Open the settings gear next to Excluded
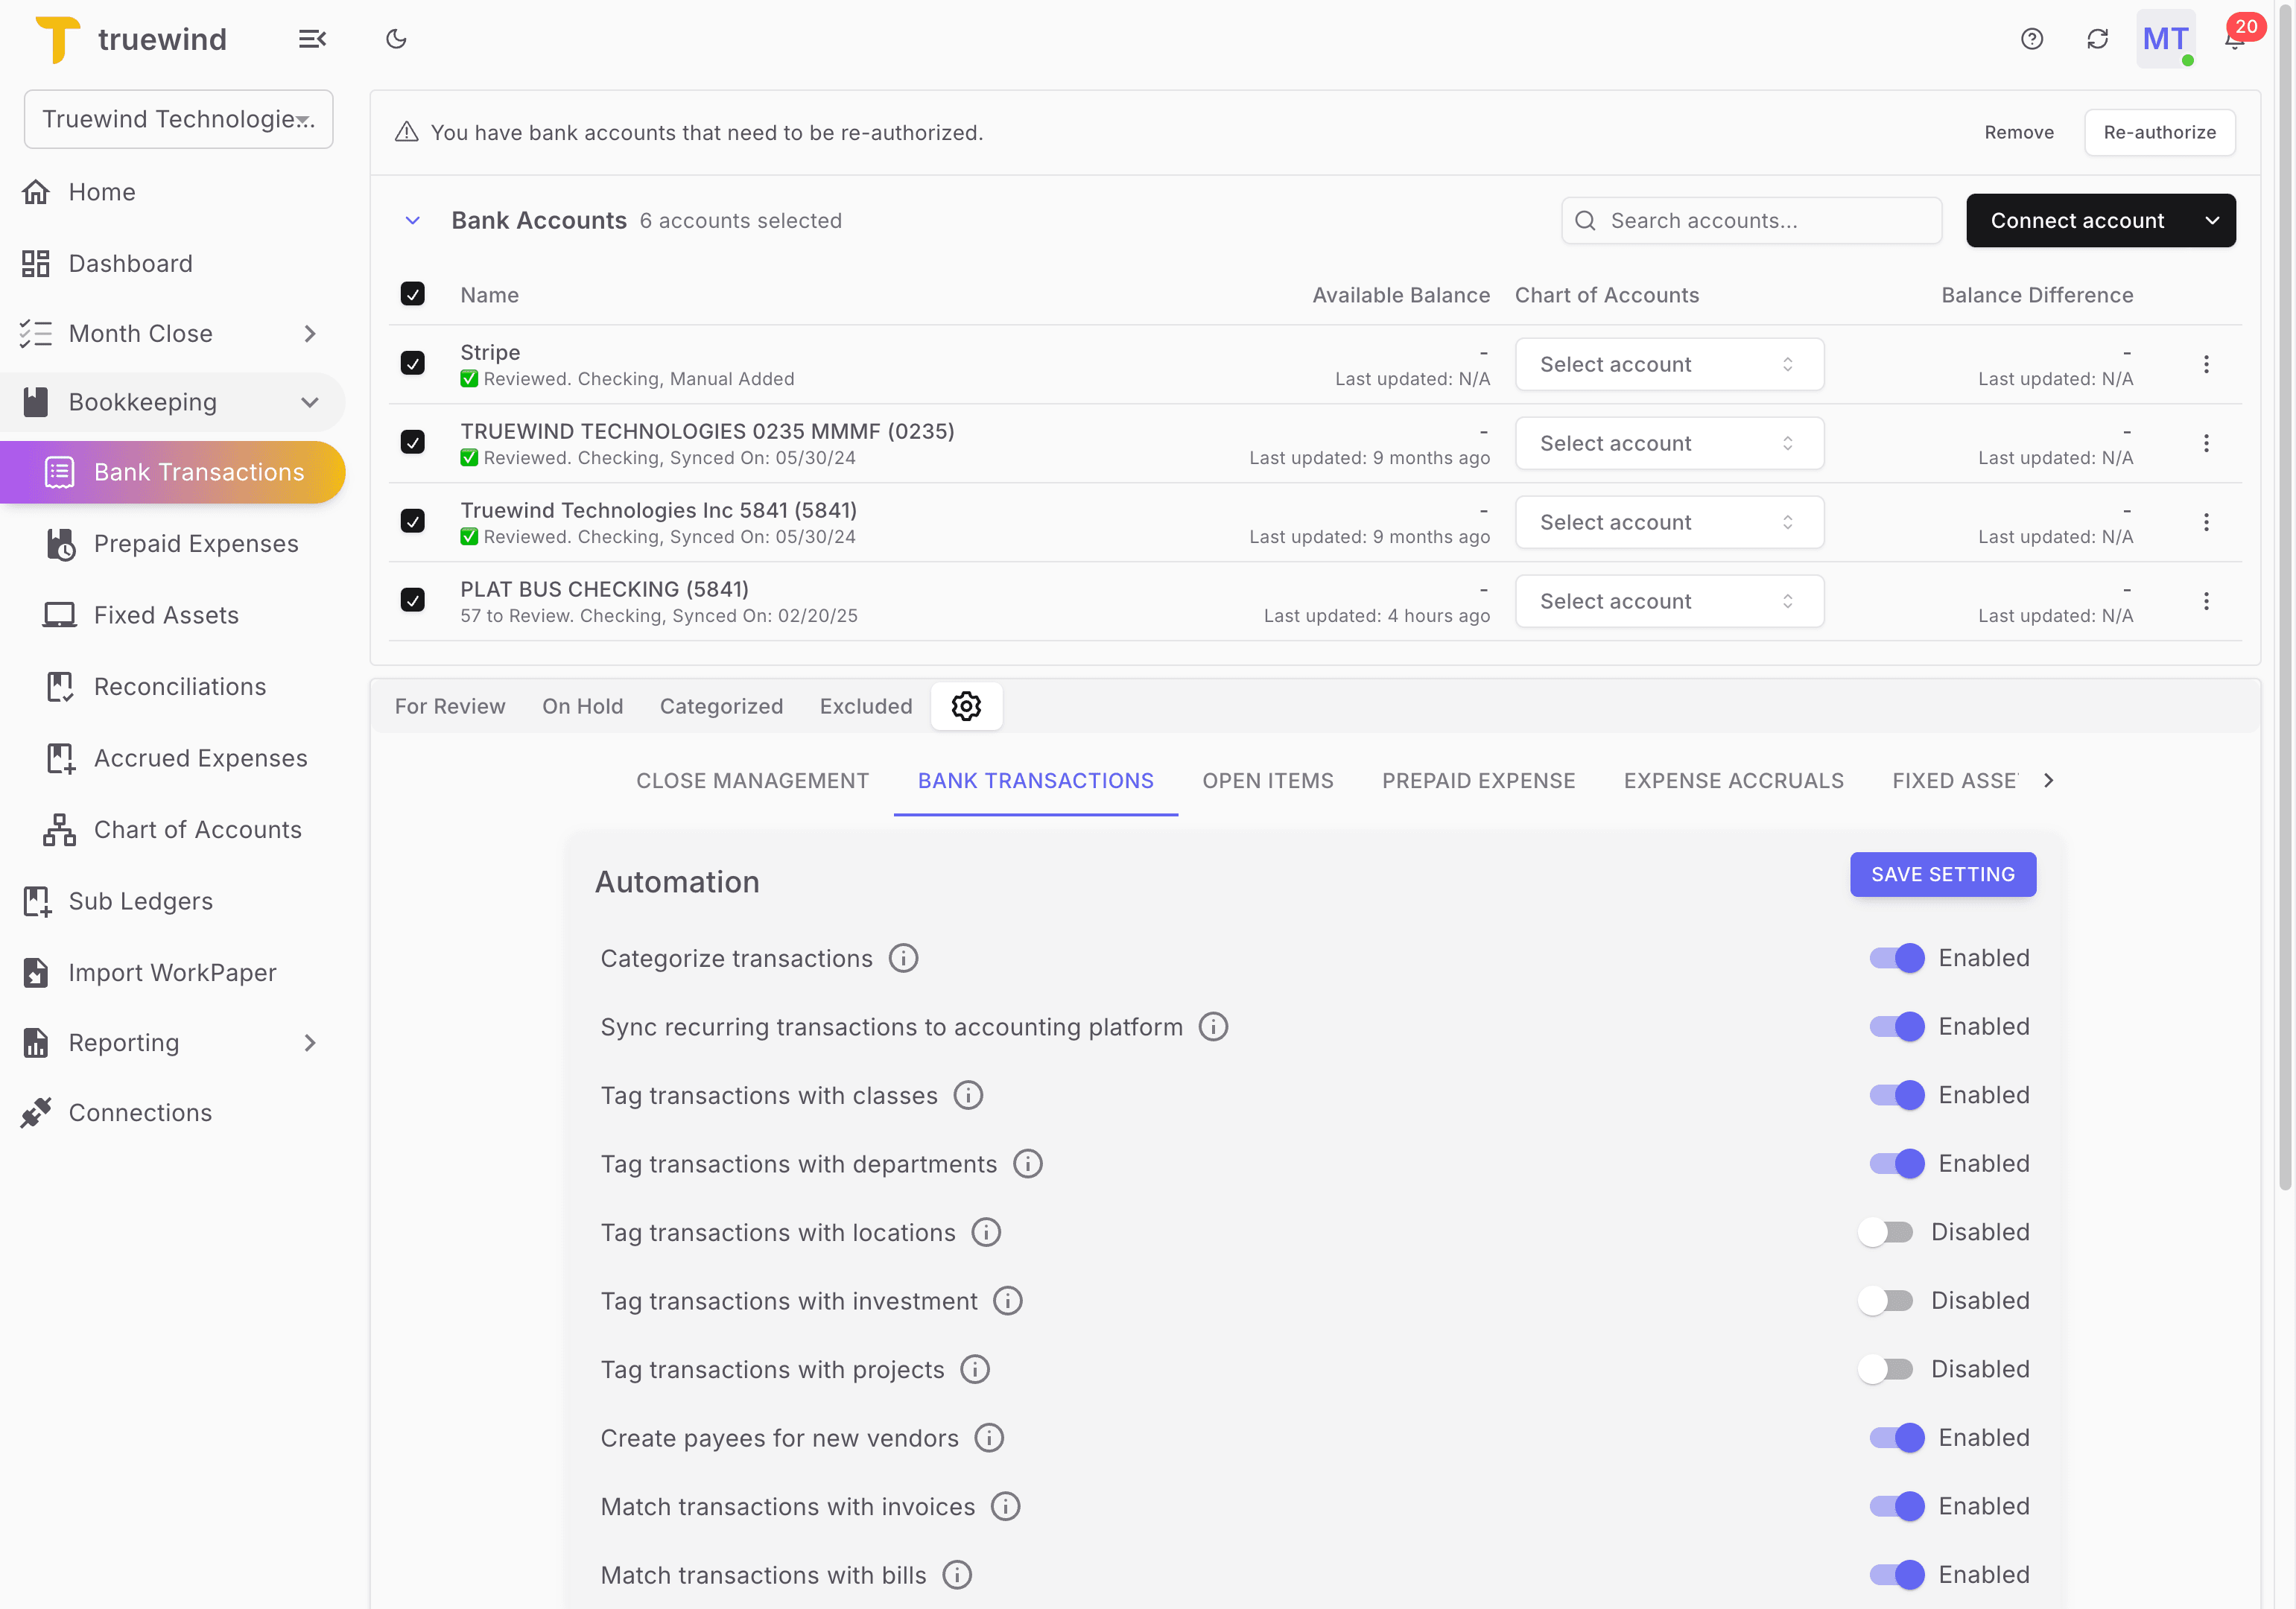The width and height of the screenshot is (2296, 1609). coord(966,706)
